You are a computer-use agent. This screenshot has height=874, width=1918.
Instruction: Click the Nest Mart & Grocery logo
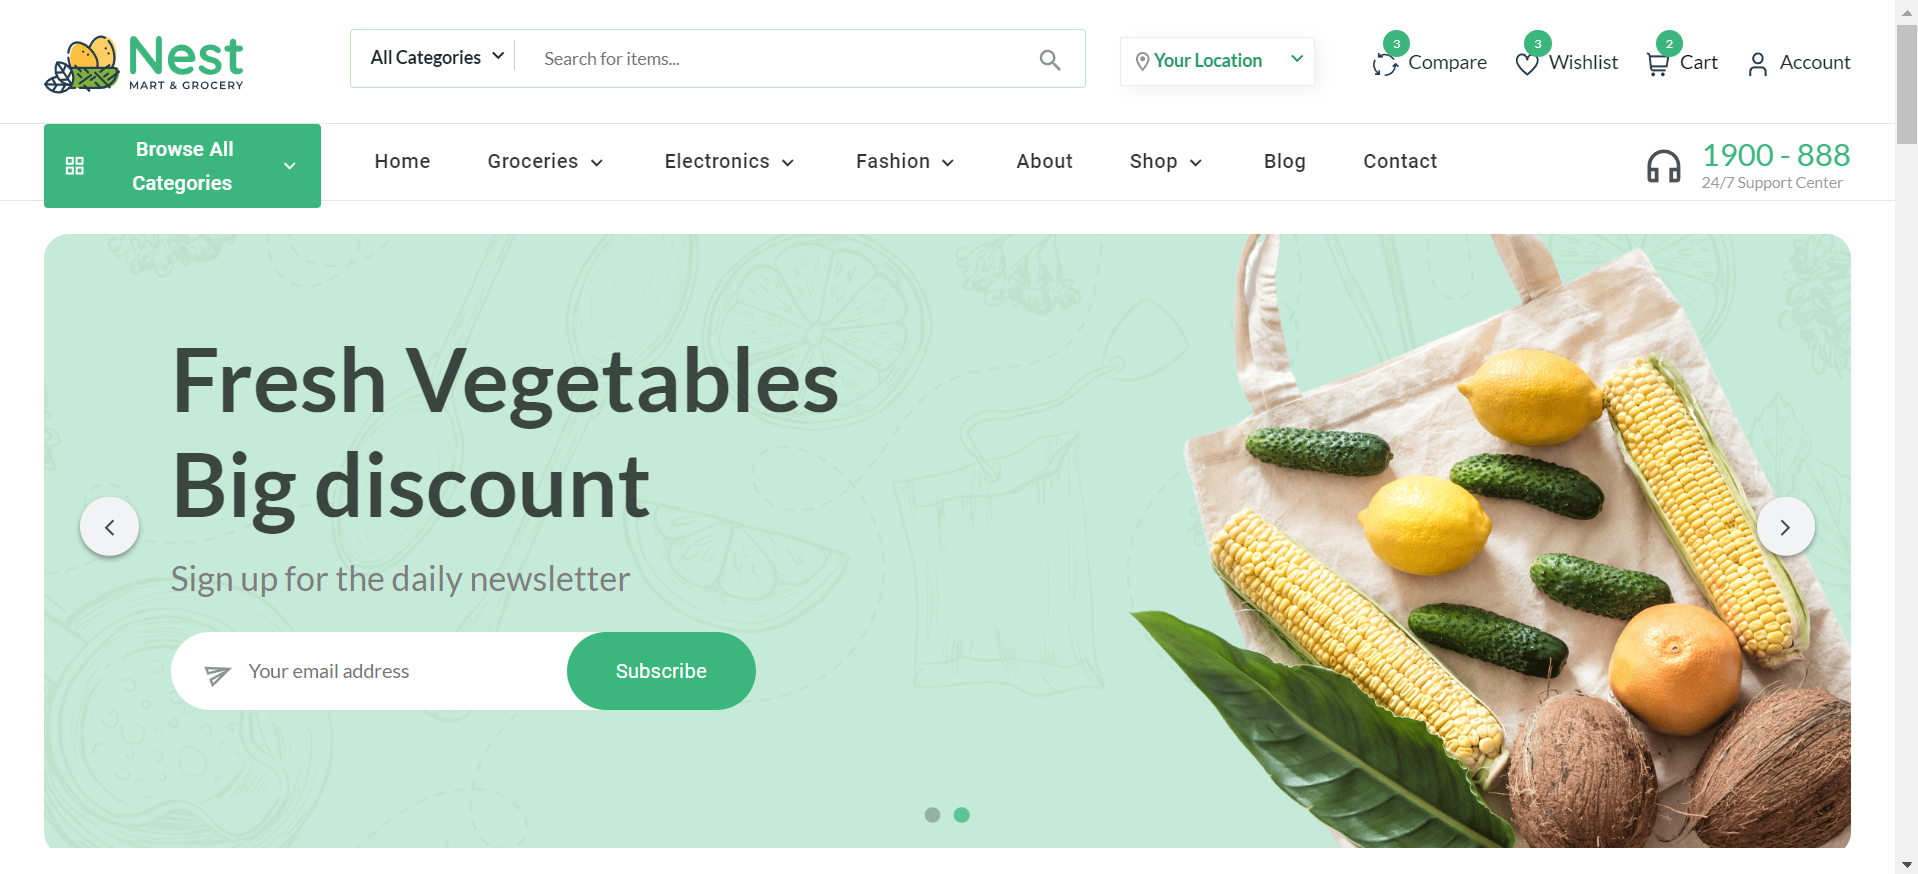(144, 63)
